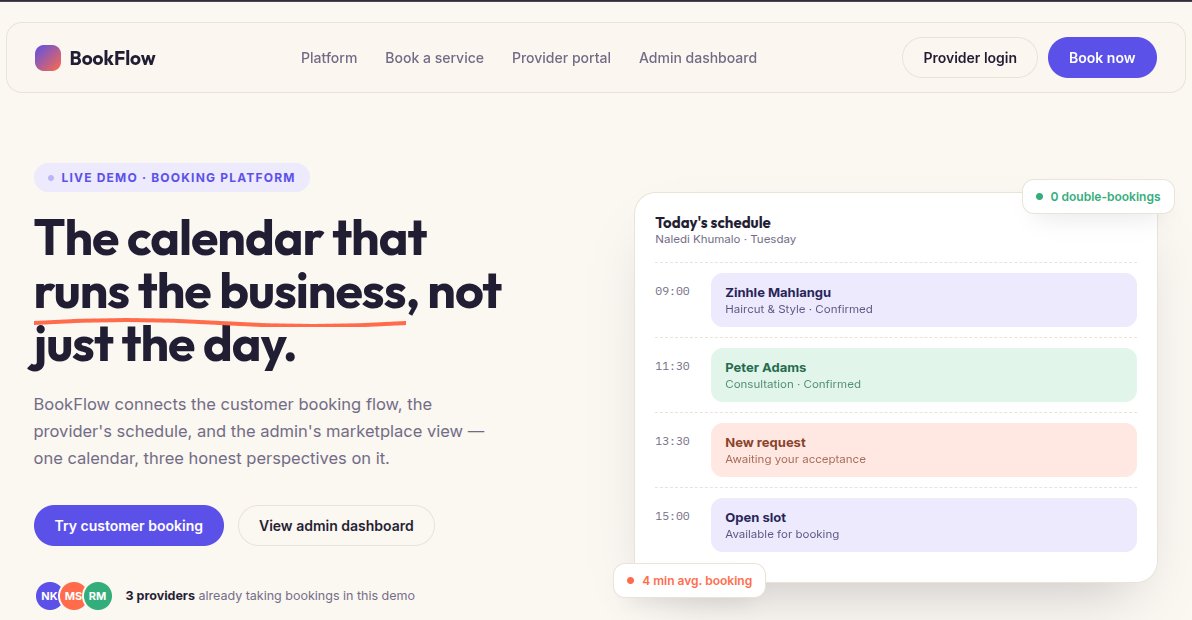
Task: Select the Open slot card
Action: (924, 525)
